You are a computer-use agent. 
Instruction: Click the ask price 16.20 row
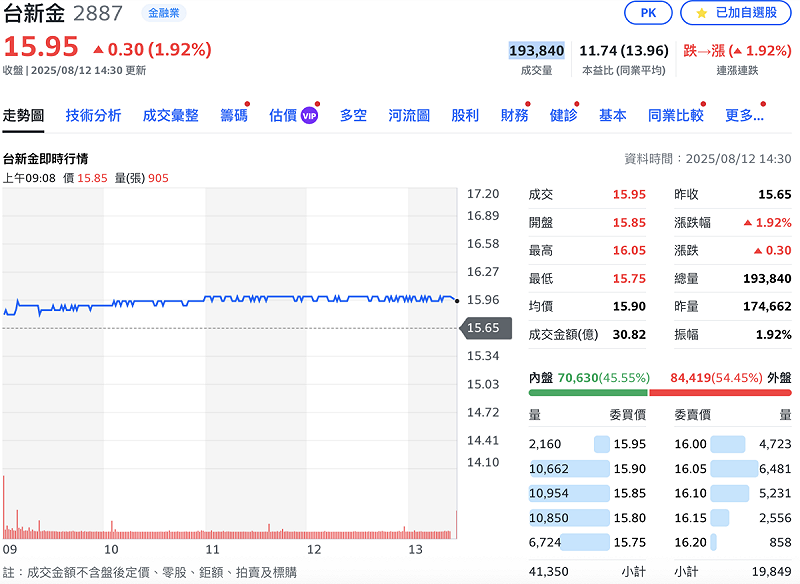click(733, 542)
